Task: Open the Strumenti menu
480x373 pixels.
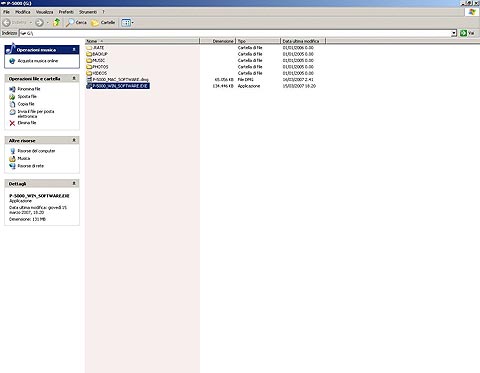Action: click(88, 12)
